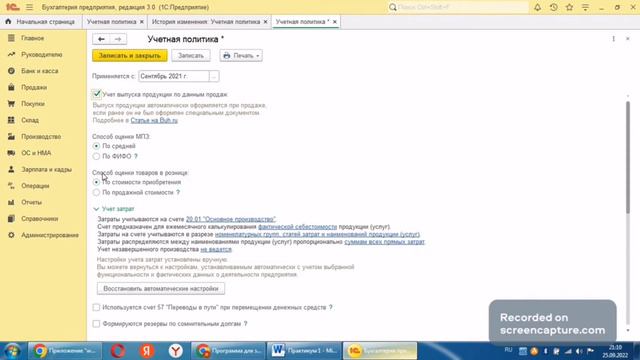The image size is (640, 360).
Task: Open Word document Практикум 1 in taskbar
Action: click(x=304, y=351)
